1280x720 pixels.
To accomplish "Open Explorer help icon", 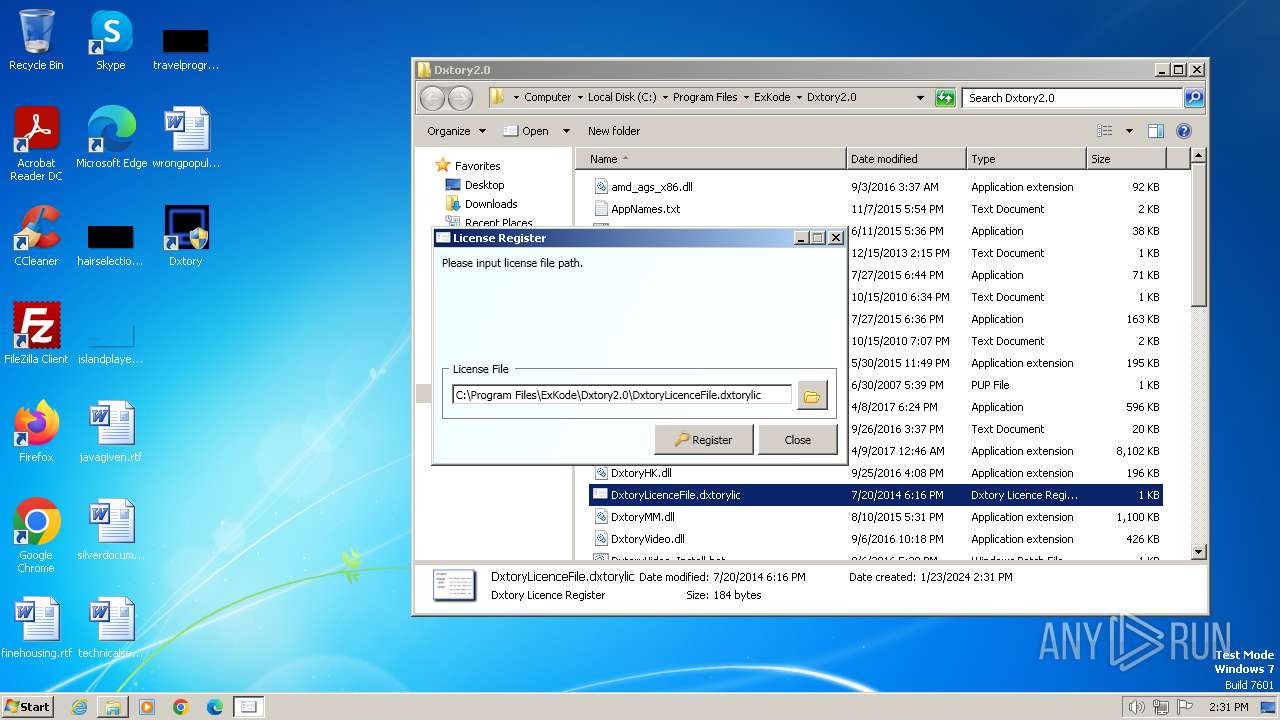I will (x=1184, y=131).
